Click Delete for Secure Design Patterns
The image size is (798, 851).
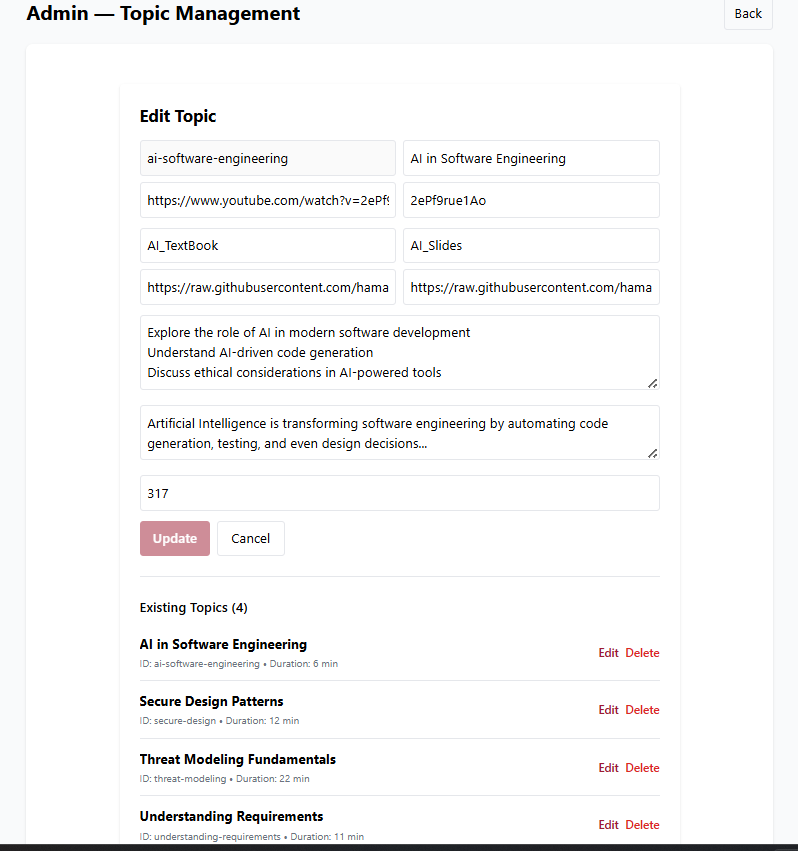[x=642, y=709]
